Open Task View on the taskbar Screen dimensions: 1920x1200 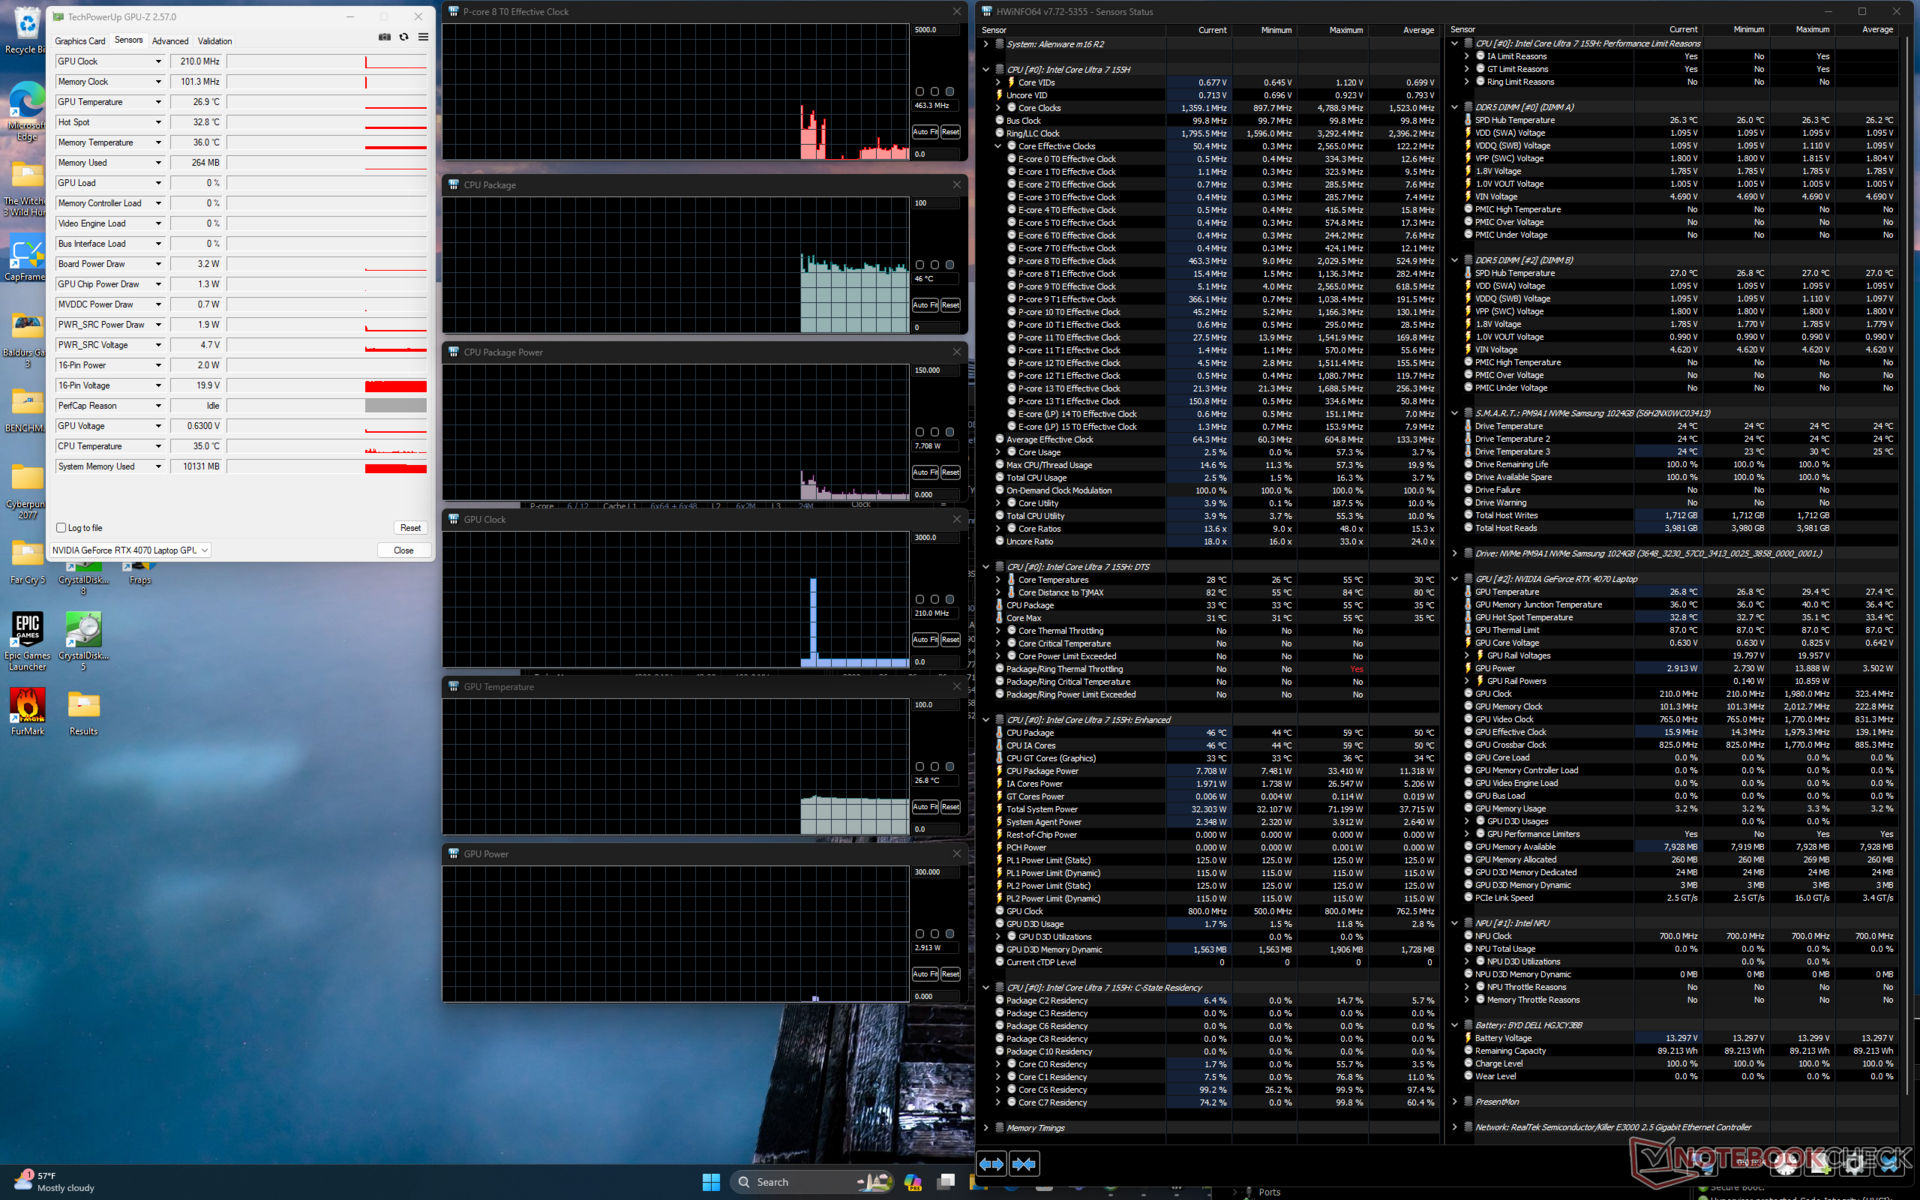[946, 1182]
